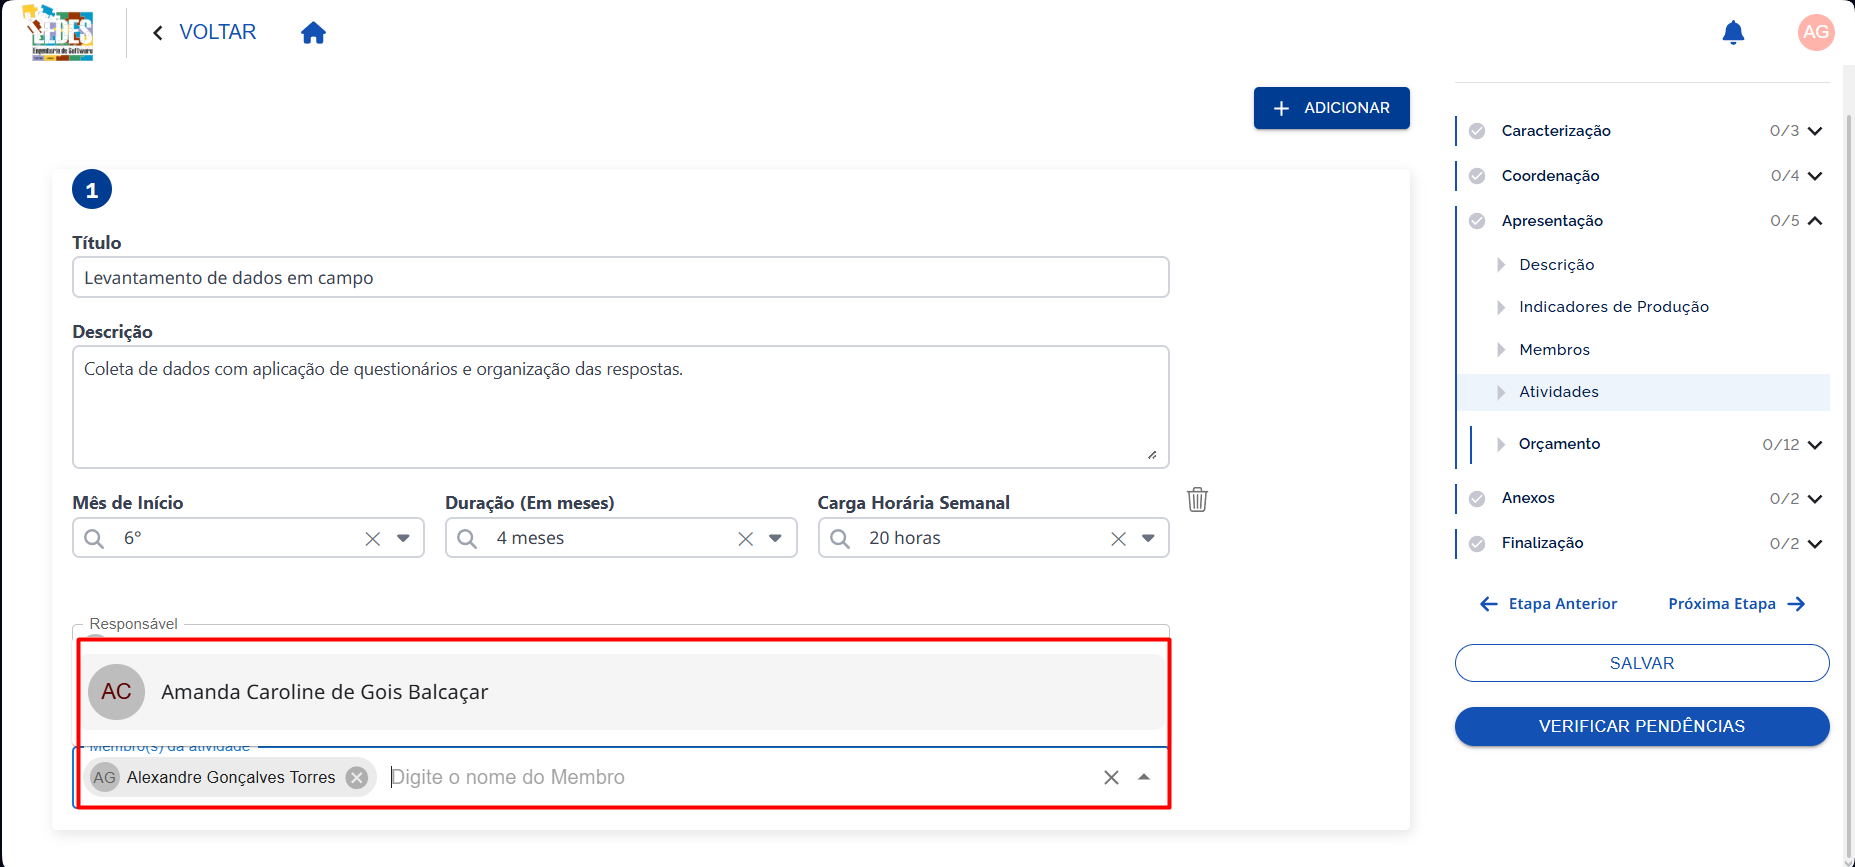Open the AG user avatar menu

pyautogui.click(x=1816, y=32)
